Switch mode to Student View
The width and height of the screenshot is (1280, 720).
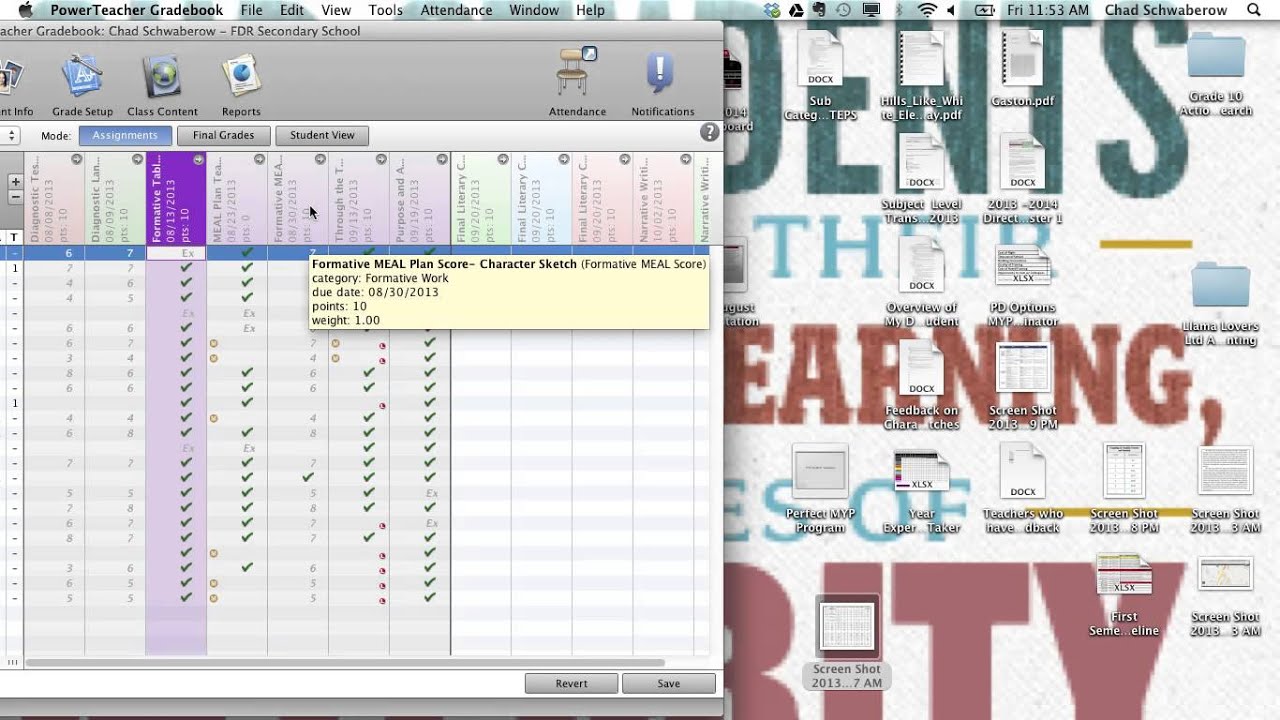322,135
